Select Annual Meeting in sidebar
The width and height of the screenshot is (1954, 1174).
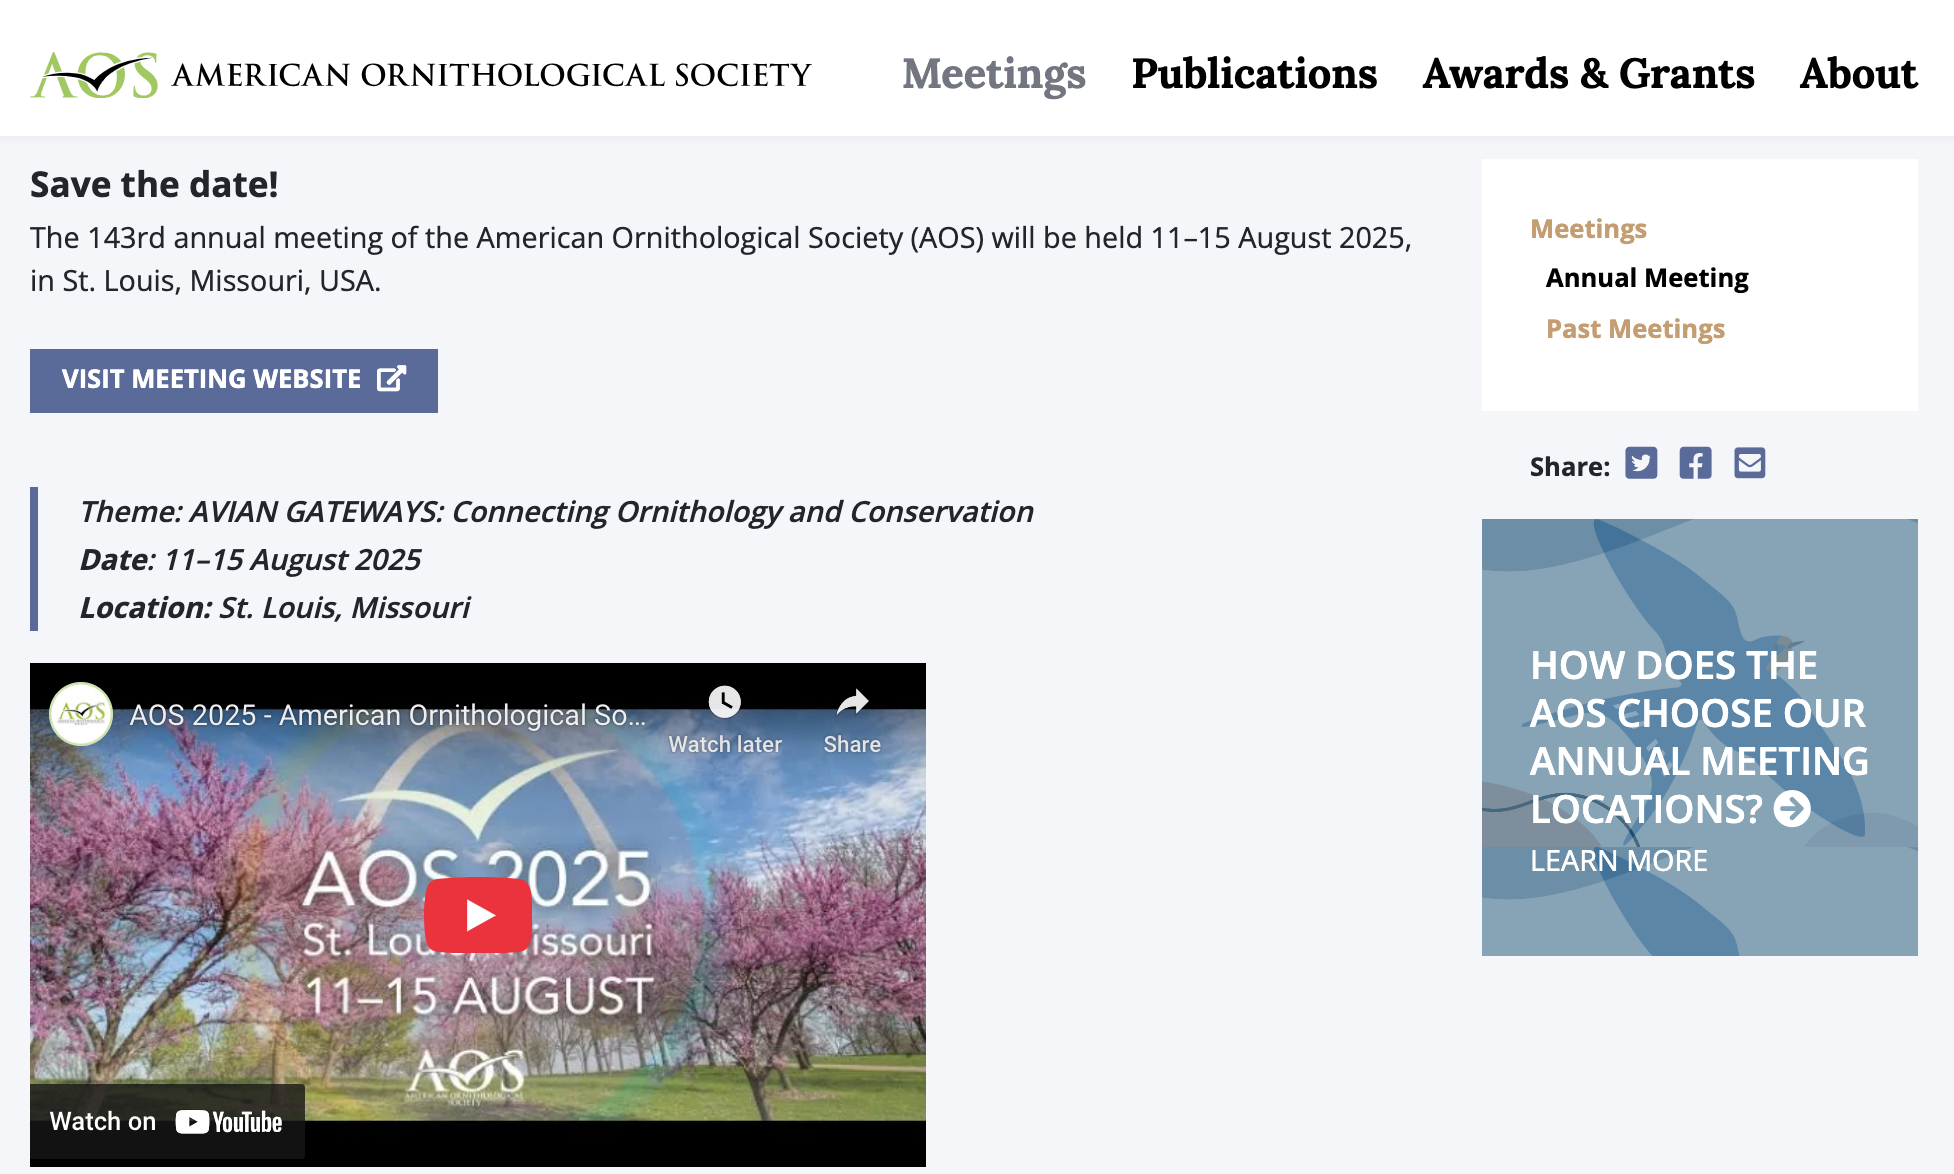pyautogui.click(x=1647, y=278)
